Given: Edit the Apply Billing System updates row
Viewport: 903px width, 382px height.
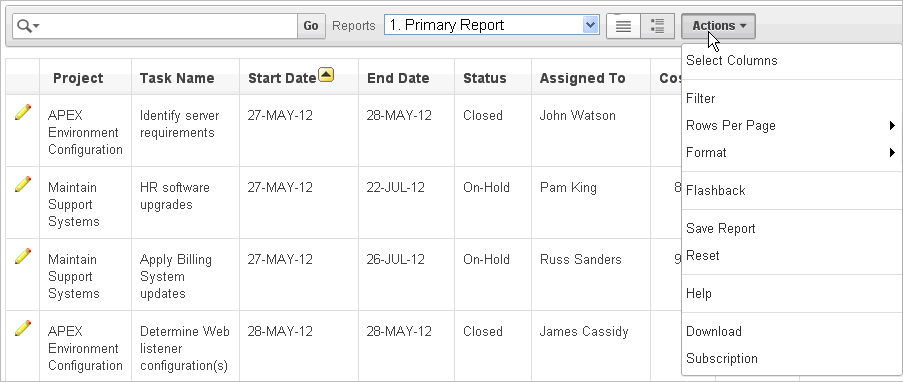Looking at the screenshot, I should pyautogui.click(x=22, y=256).
